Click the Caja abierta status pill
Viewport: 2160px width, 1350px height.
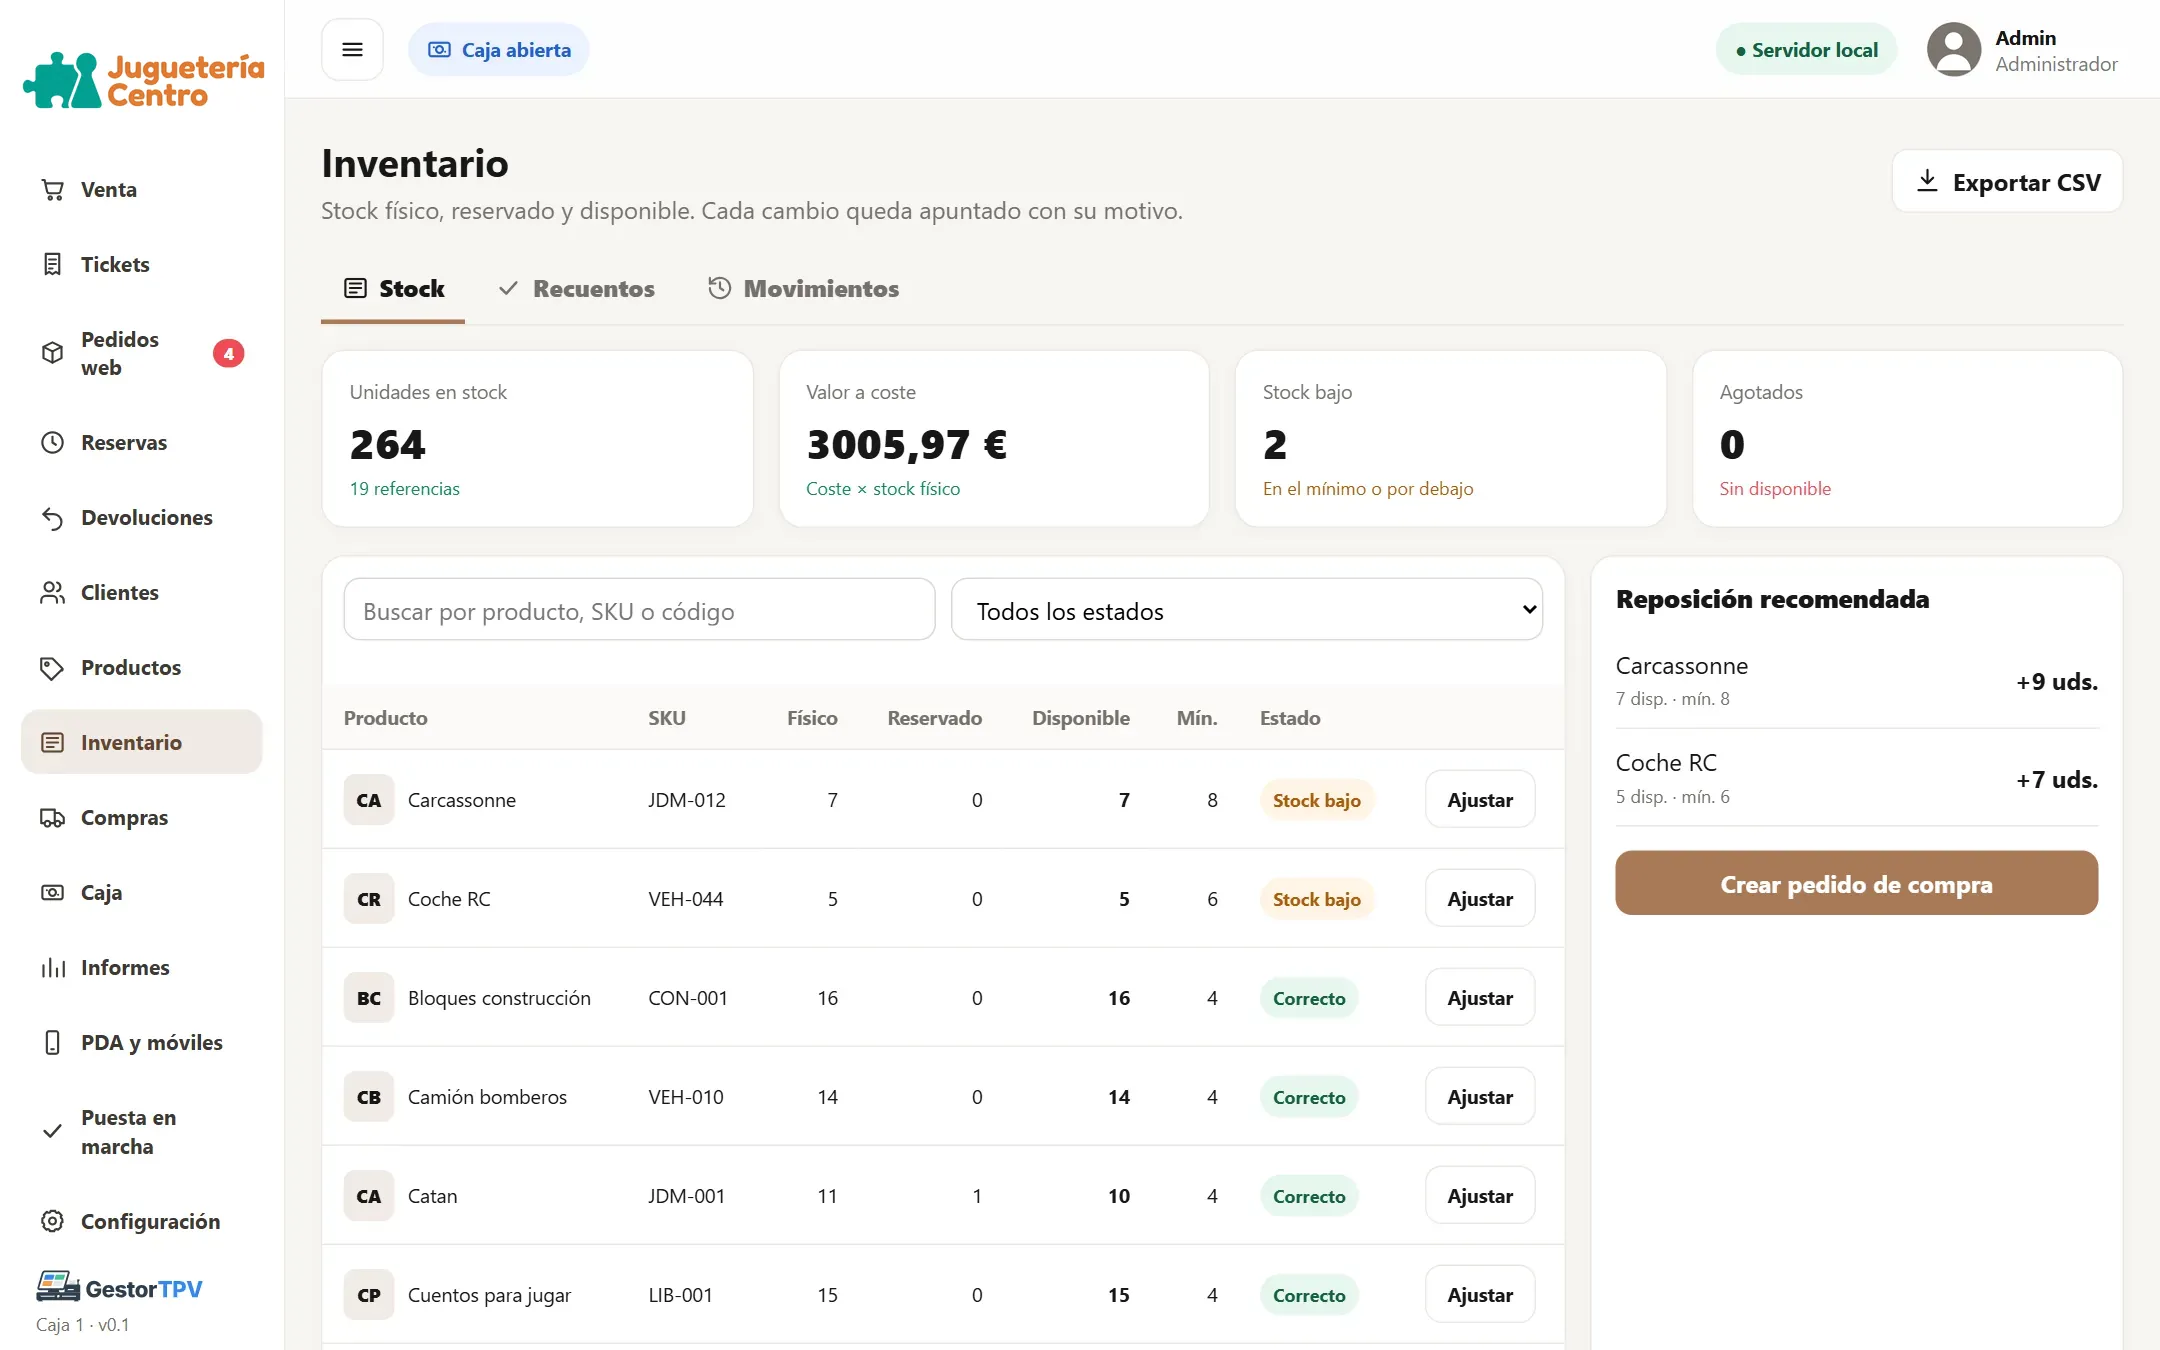499,50
